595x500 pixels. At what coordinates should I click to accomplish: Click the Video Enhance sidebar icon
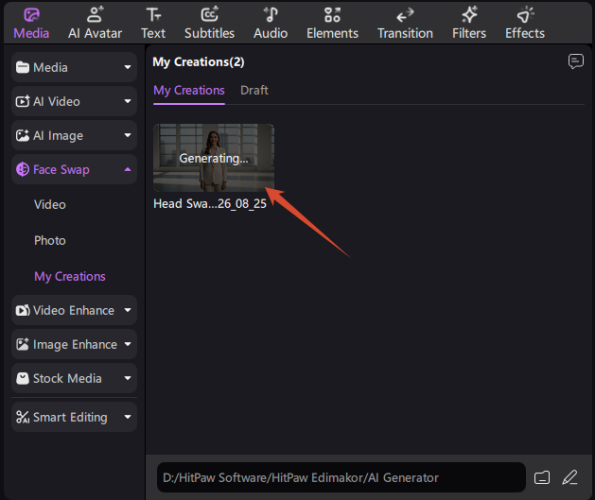pos(22,310)
